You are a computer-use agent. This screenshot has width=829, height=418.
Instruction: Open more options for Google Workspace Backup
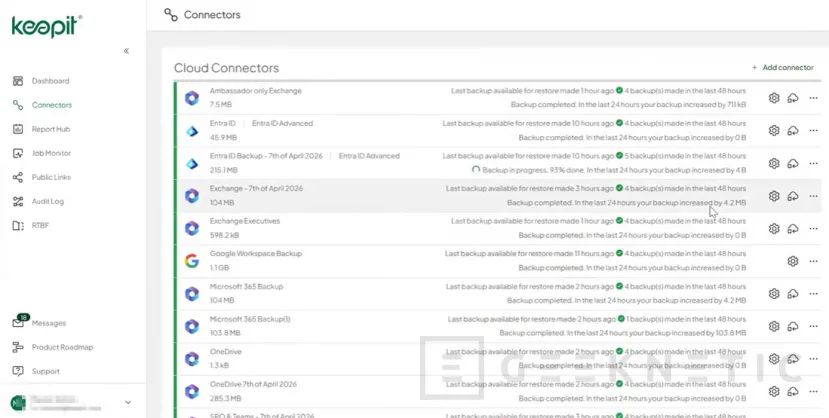click(813, 261)
